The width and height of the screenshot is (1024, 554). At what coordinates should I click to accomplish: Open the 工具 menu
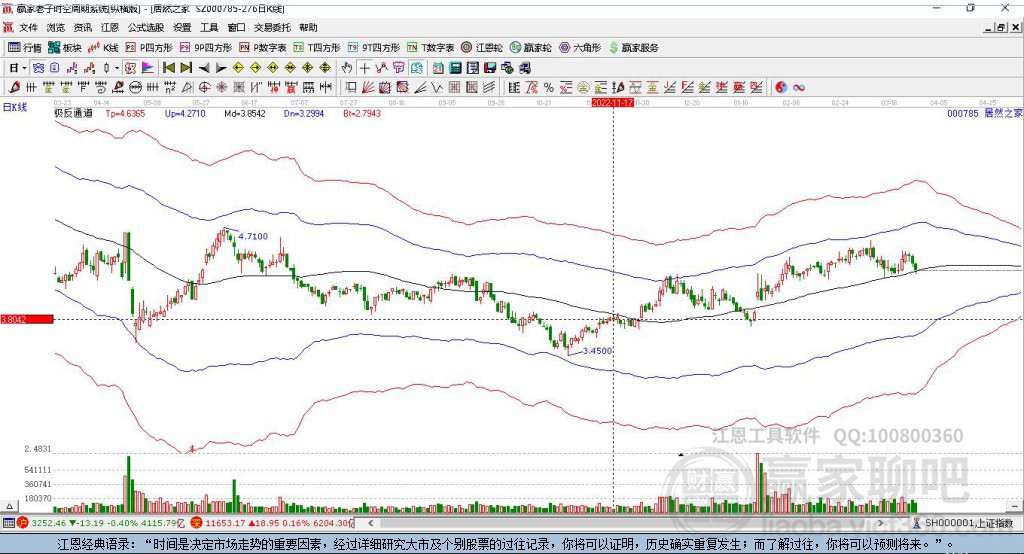[x=209, y=27]
